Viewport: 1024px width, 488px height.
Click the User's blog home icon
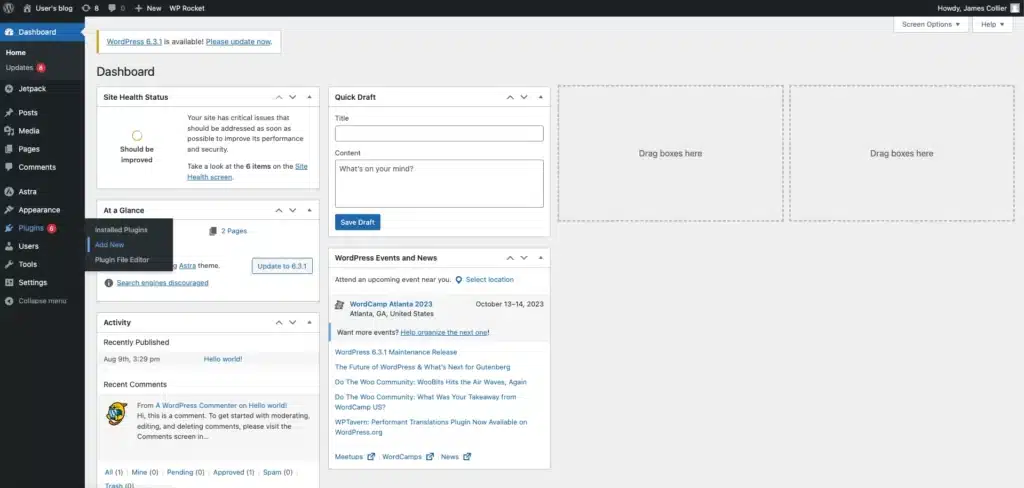27,8
